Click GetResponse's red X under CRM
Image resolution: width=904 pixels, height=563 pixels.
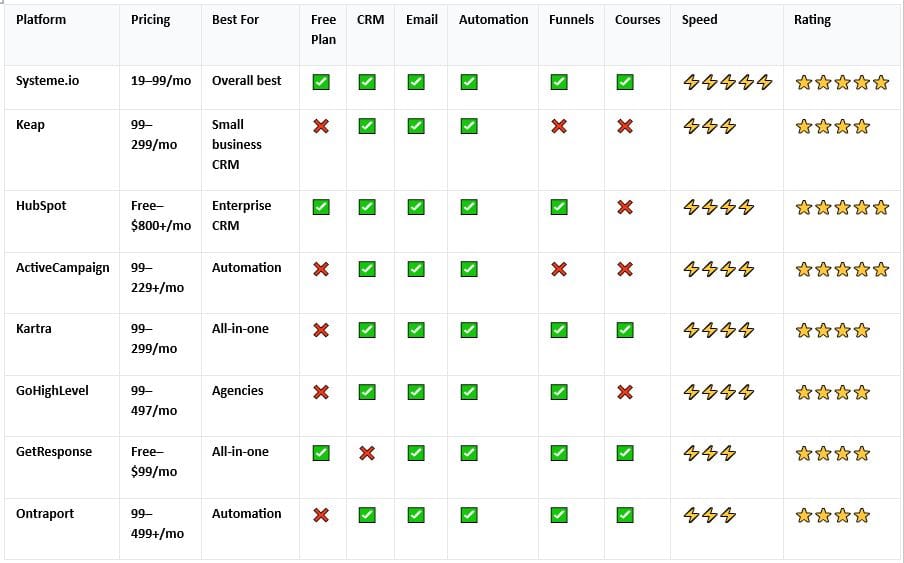367,454
